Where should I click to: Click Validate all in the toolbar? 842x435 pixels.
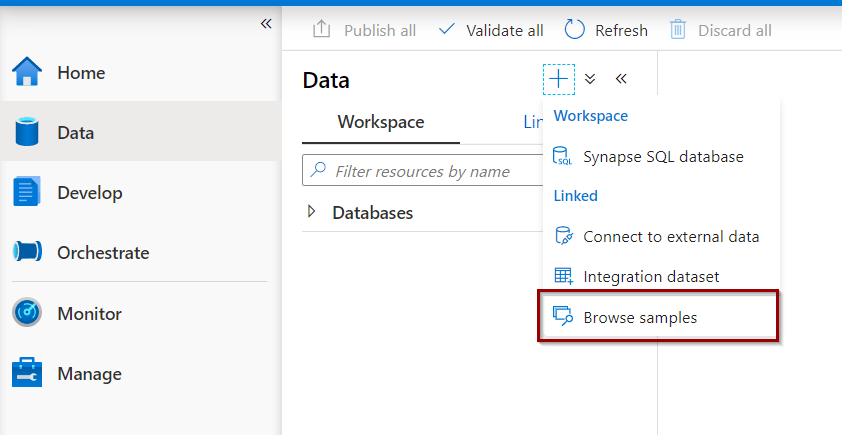pos(491,30)
